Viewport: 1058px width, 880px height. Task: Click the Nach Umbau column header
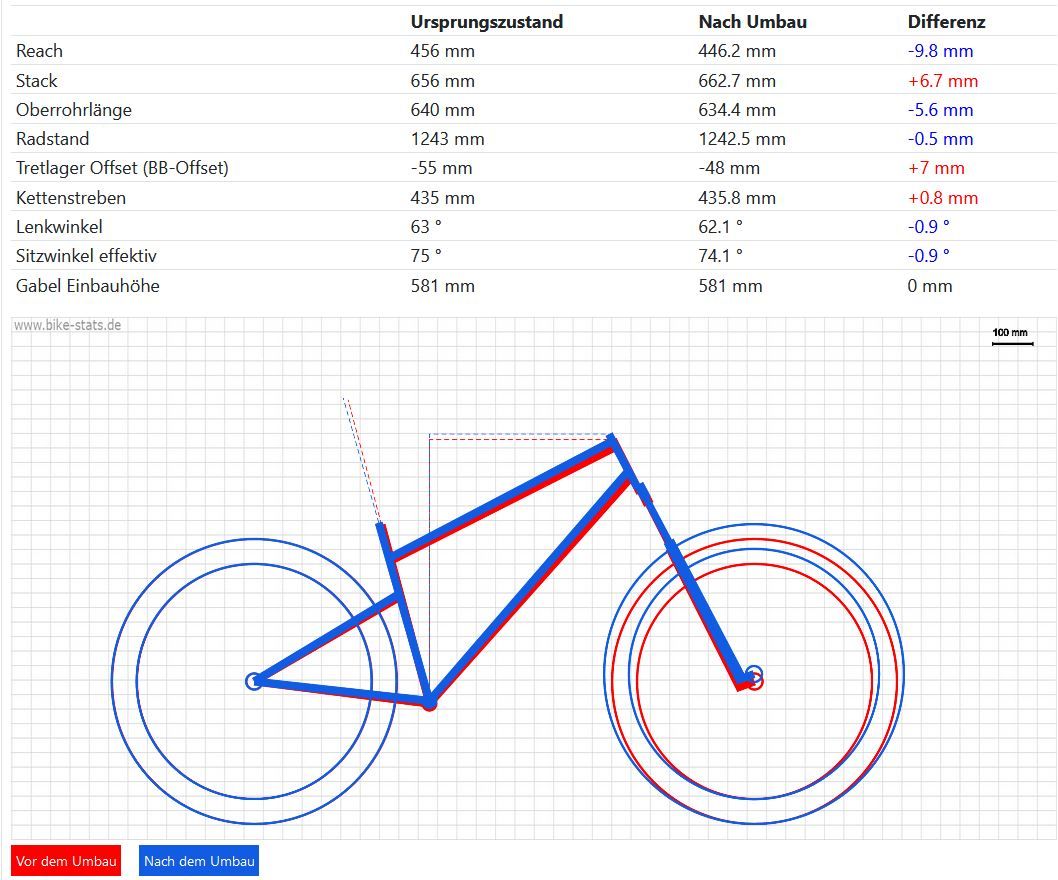(752, 22)
